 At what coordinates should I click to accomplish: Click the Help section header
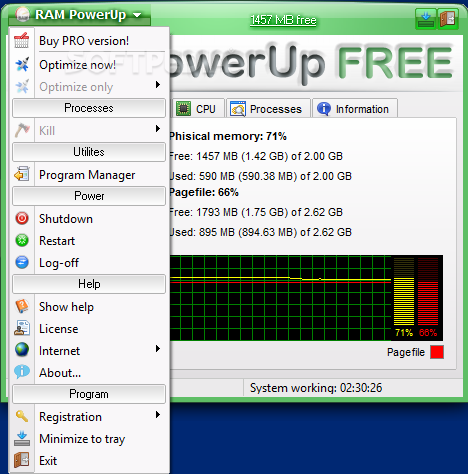click(89, 284)
